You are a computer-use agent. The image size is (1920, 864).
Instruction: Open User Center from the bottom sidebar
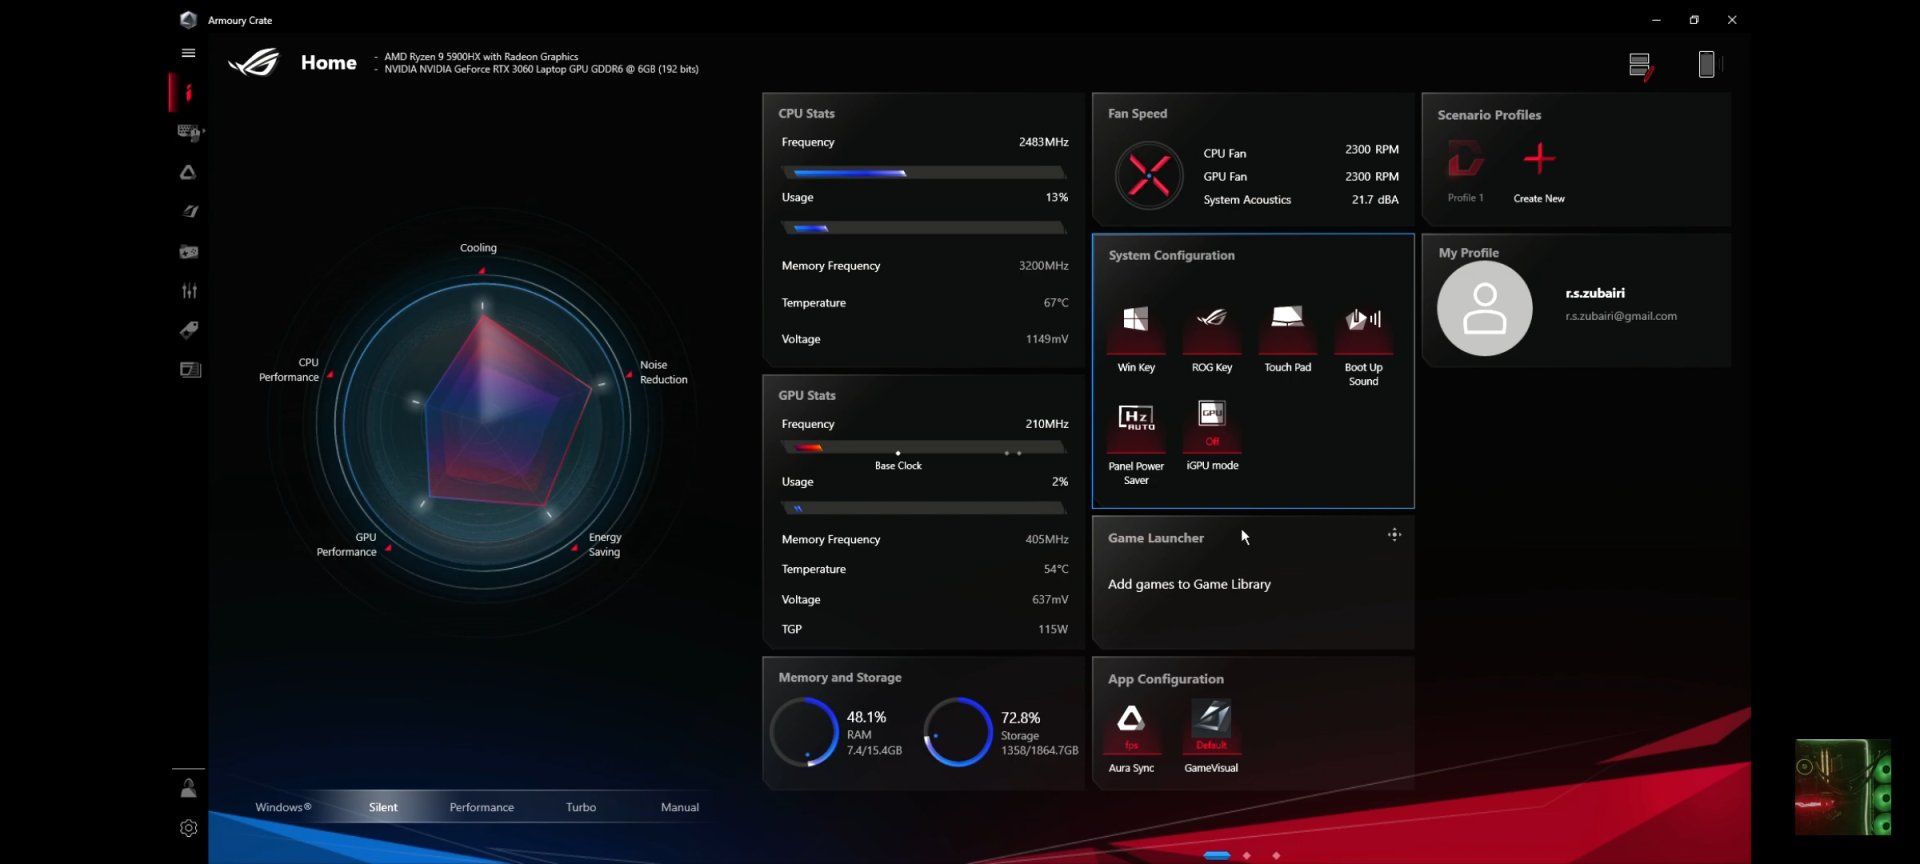(x=188, y=789)
